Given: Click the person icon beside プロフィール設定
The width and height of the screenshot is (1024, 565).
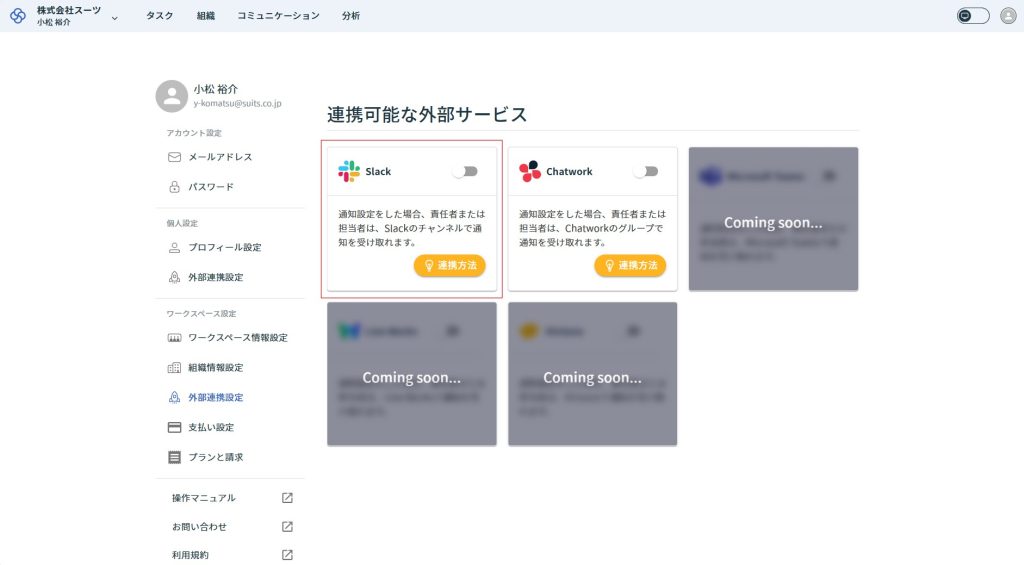Looking at the screenshot, I should click(174, 248).
